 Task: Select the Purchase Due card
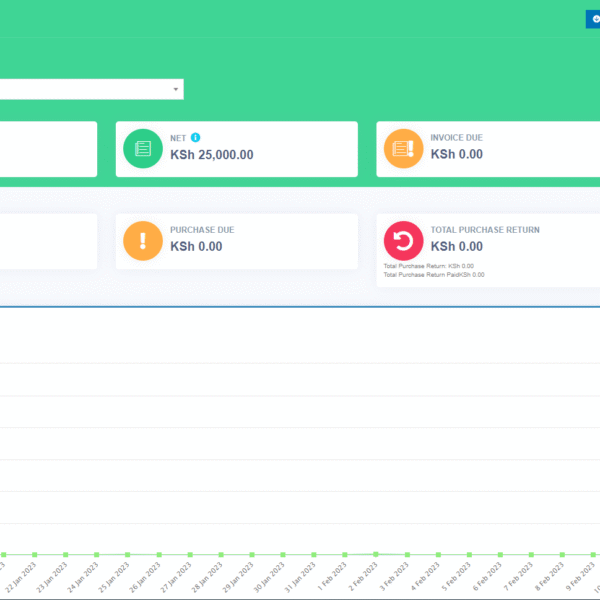click(x=236, y=241)
